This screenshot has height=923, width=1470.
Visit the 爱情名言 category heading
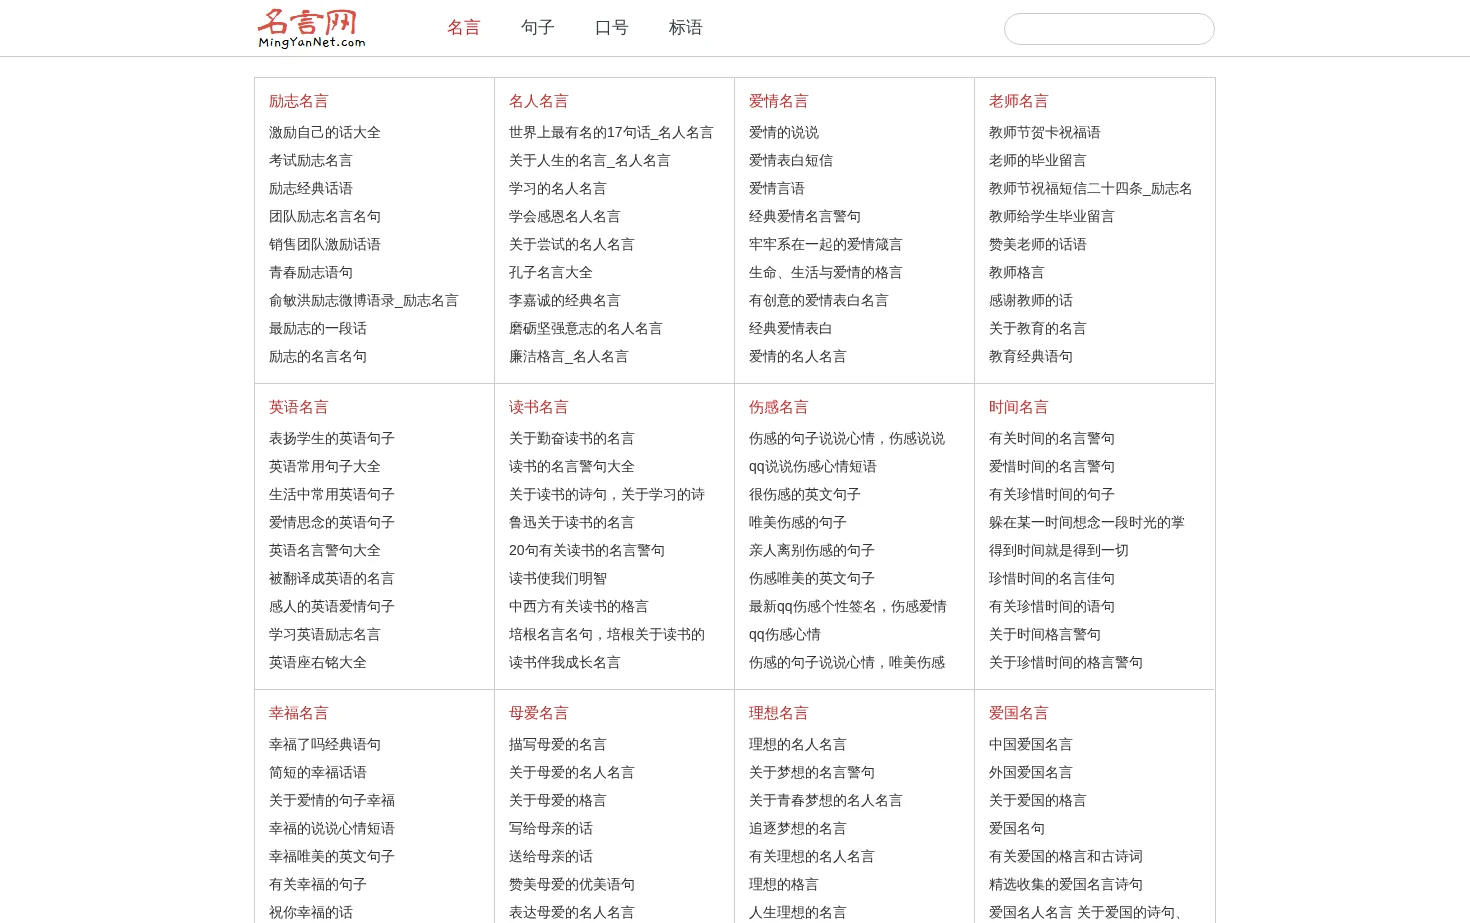[x=778, y=101]
